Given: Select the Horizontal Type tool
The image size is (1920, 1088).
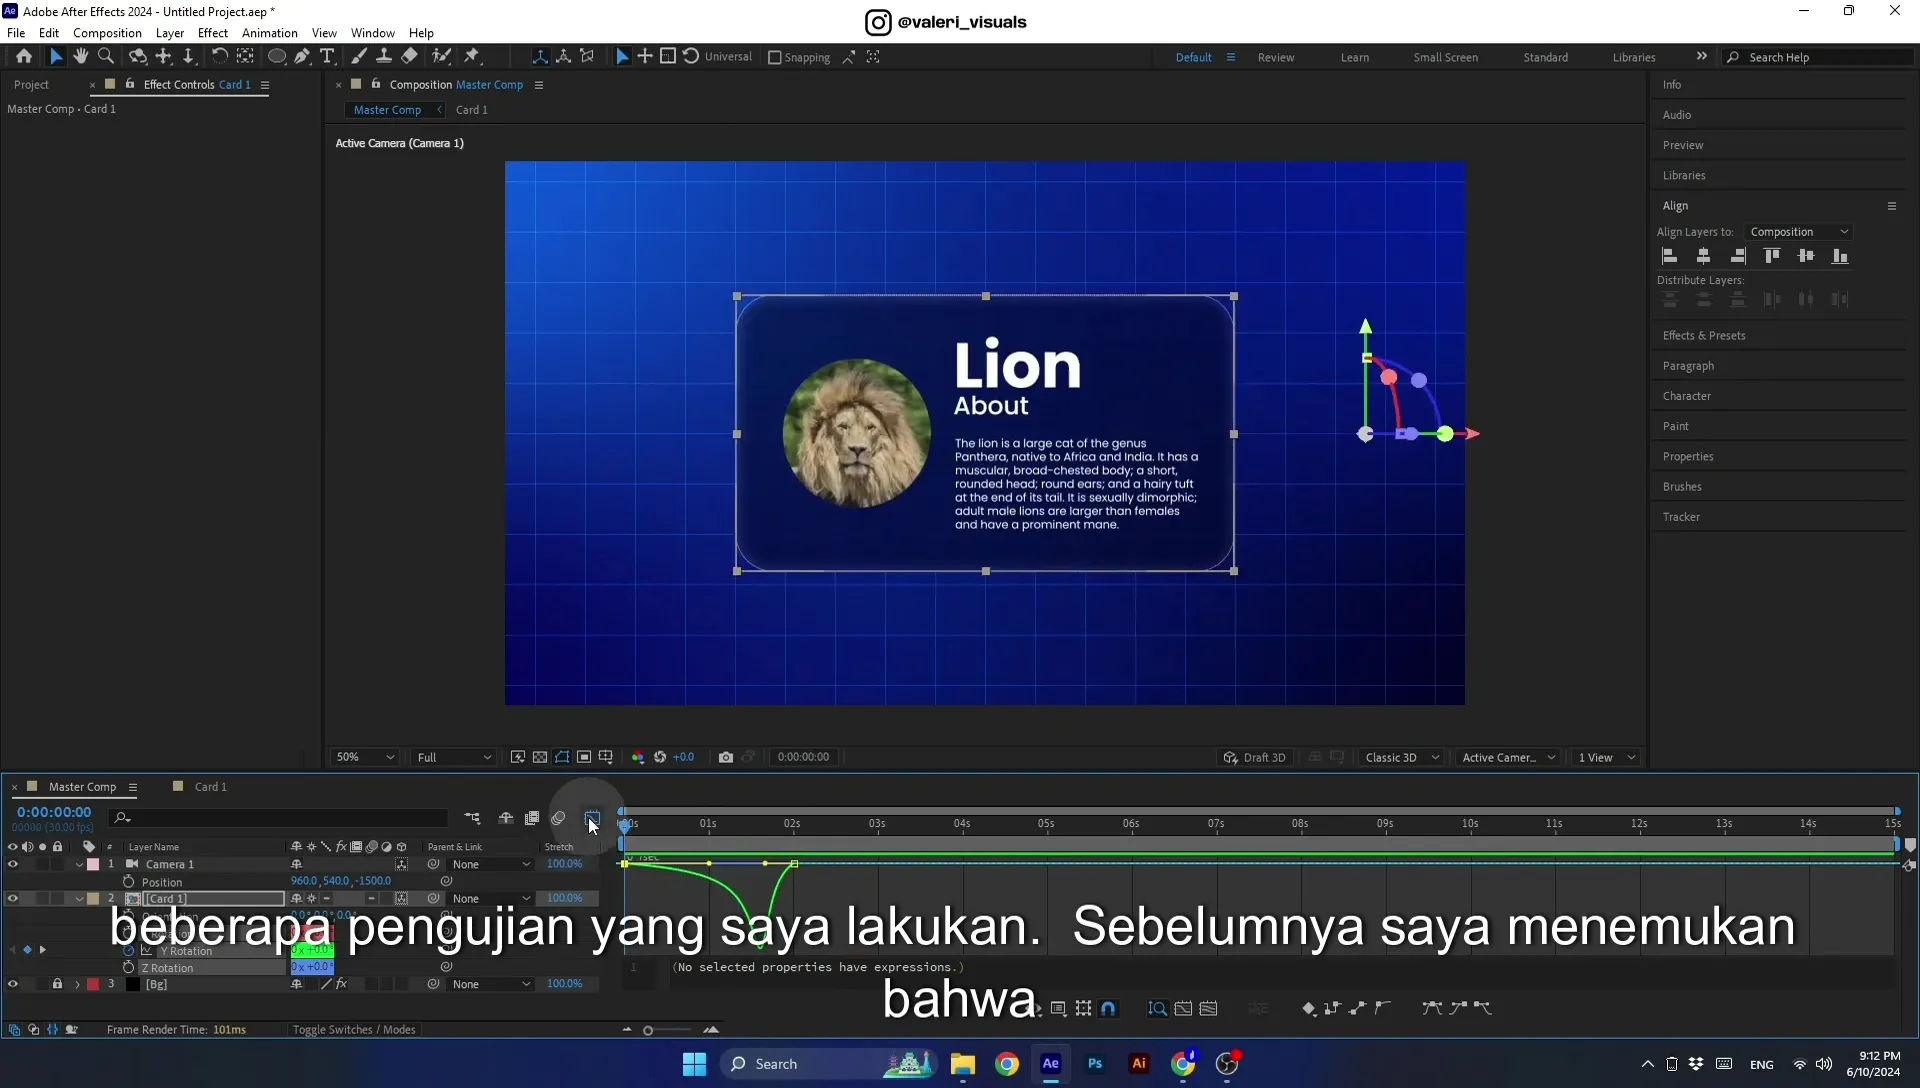Looking at the screenshot, I should (327, 57).
